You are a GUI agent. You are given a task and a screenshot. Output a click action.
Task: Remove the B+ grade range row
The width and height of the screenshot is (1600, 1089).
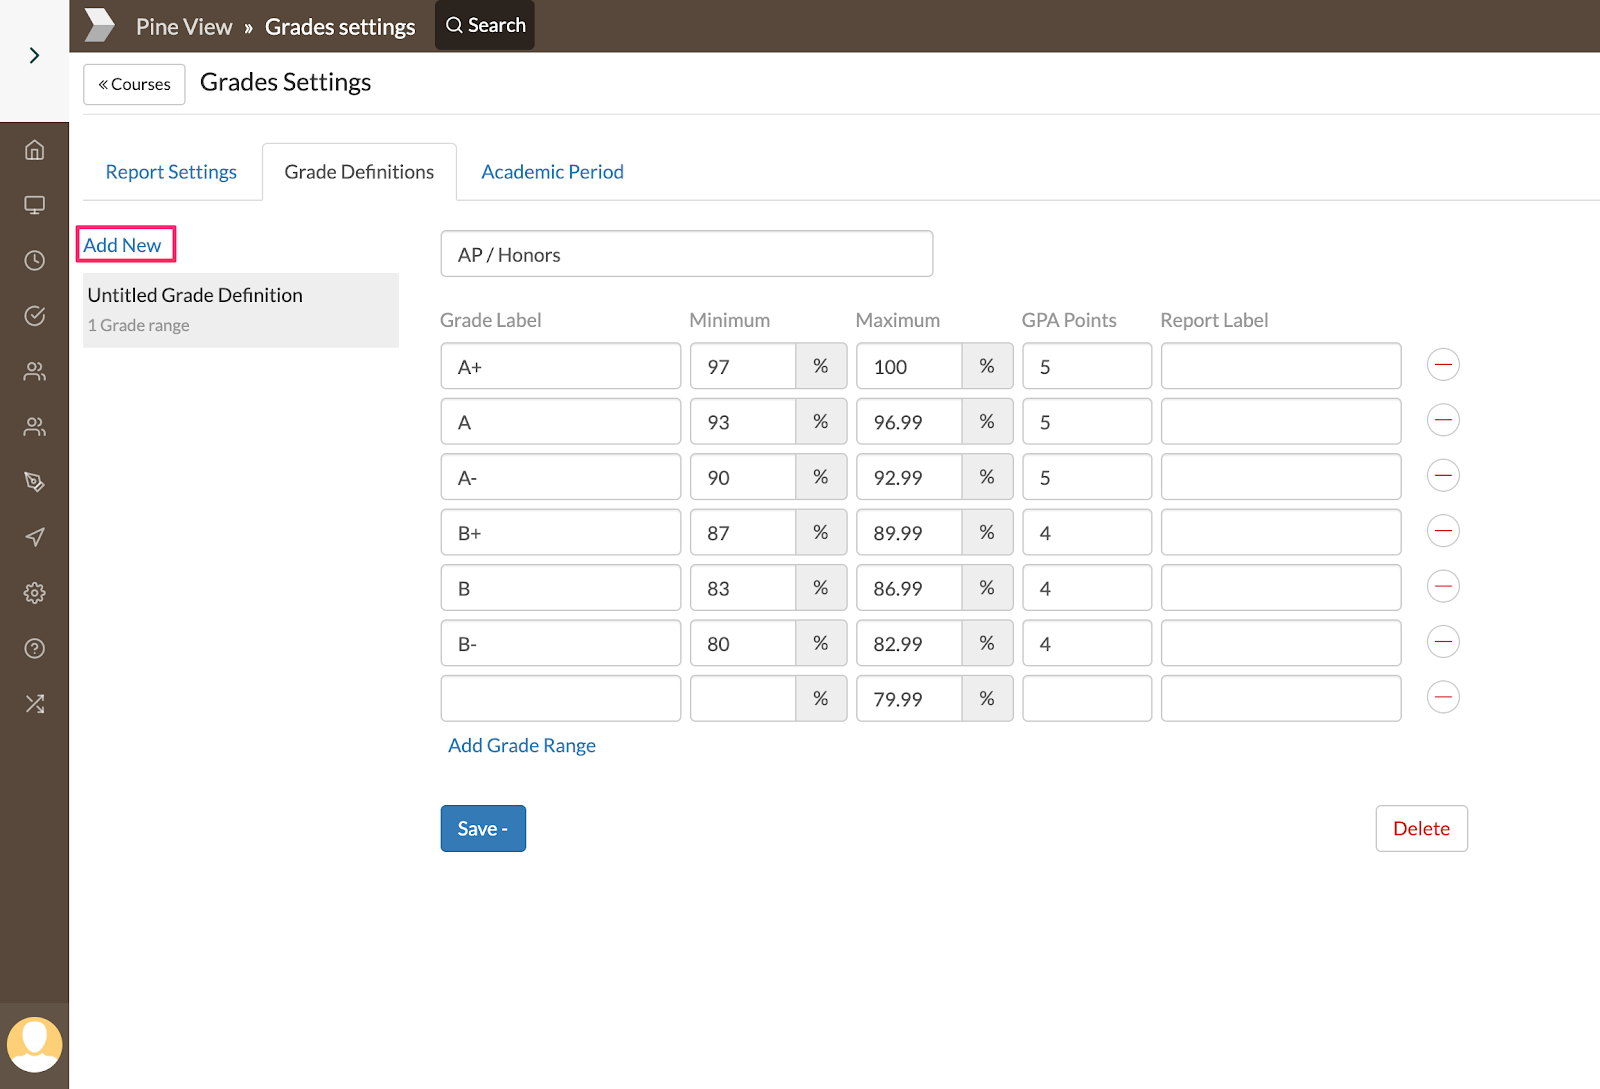pos(1443,531)
